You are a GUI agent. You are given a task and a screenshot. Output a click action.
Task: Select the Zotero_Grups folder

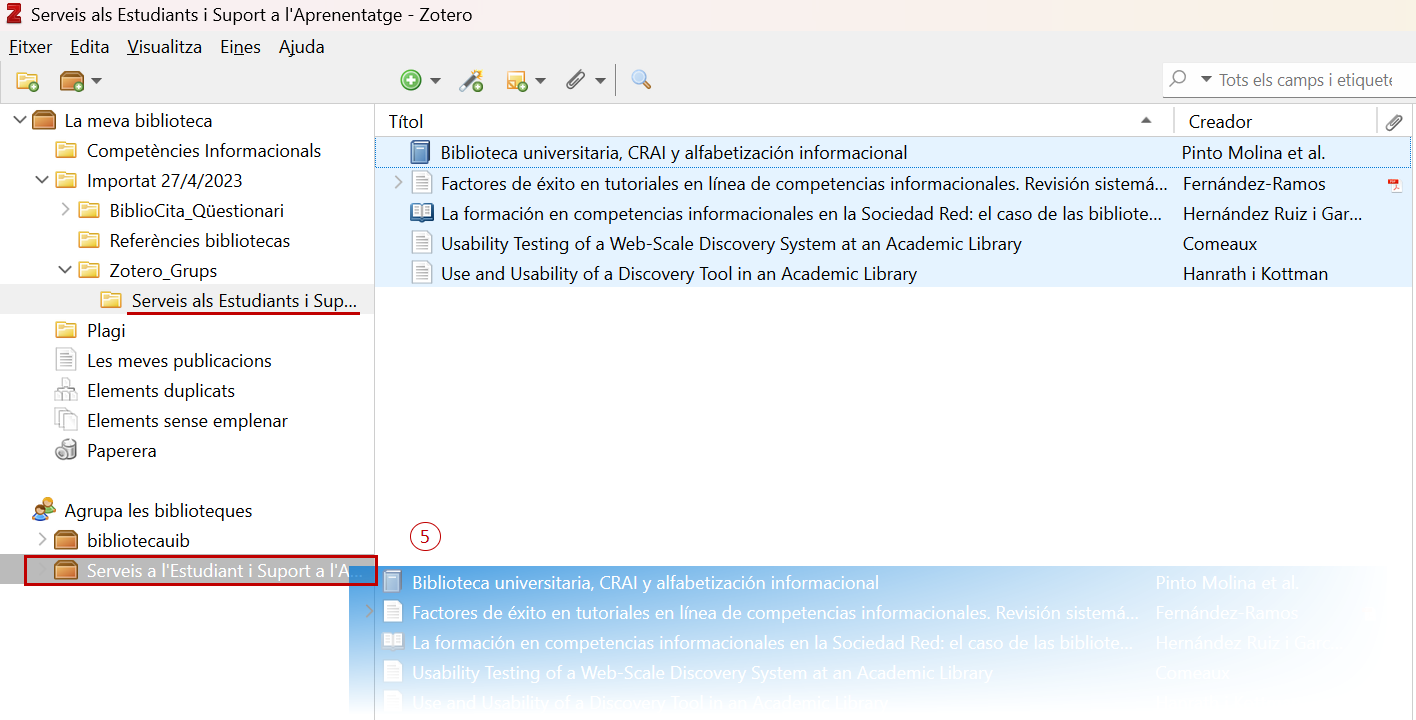(163, 271)
